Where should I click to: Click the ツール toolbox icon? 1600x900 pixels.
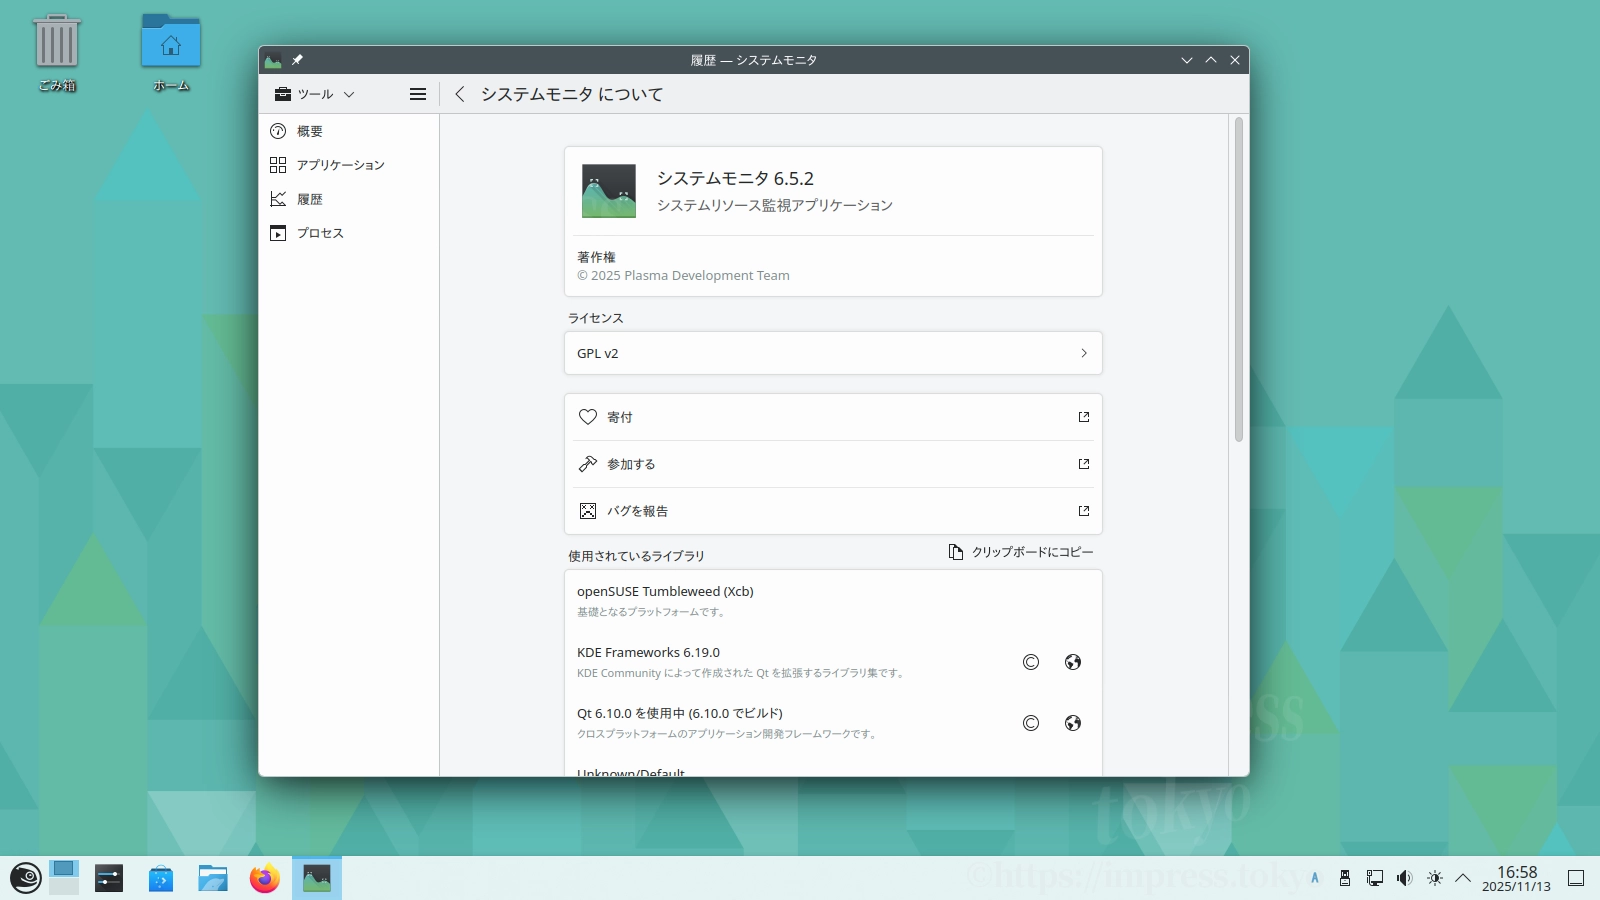(283, 94)
